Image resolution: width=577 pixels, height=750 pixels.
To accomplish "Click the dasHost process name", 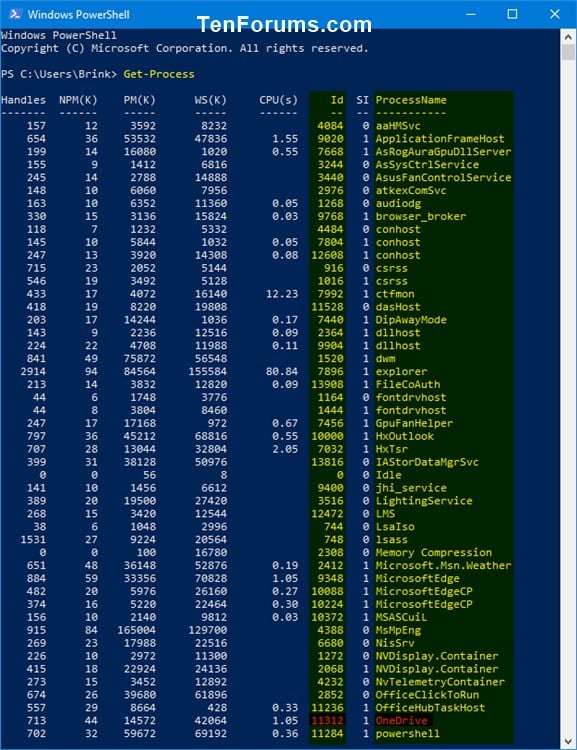I will (398, 307).
